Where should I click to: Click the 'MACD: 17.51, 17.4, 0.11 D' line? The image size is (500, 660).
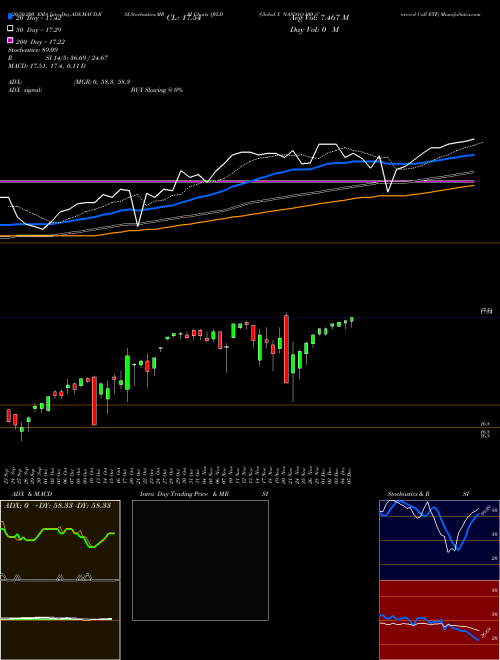click(x=47, y=66)
